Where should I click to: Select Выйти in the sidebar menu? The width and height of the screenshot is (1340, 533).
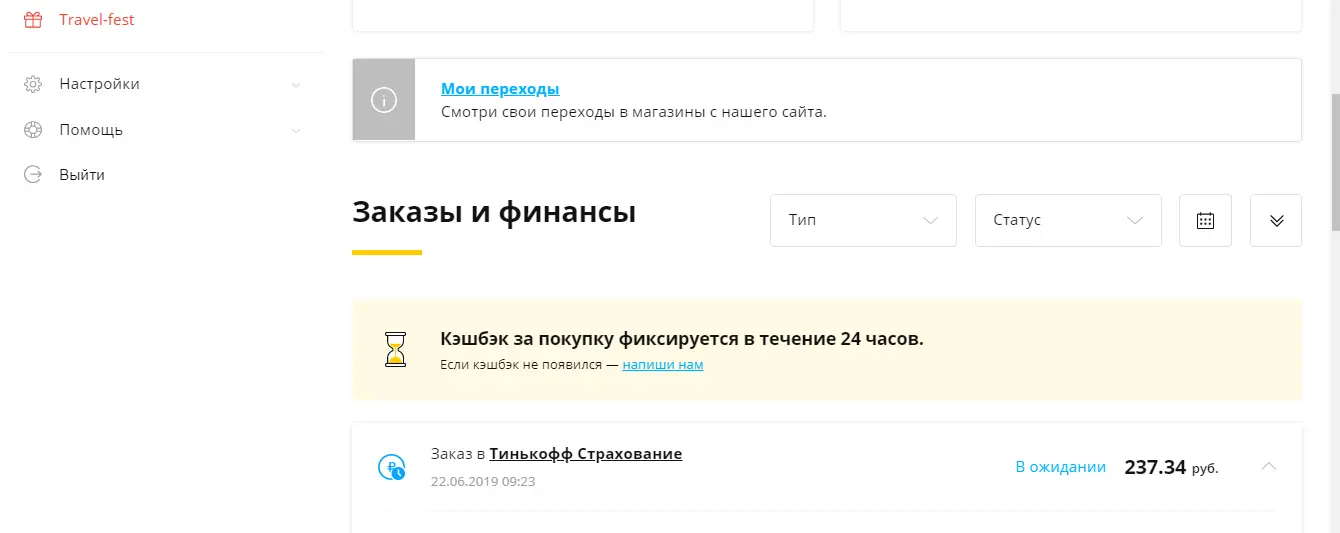click(x=82, y=175)
